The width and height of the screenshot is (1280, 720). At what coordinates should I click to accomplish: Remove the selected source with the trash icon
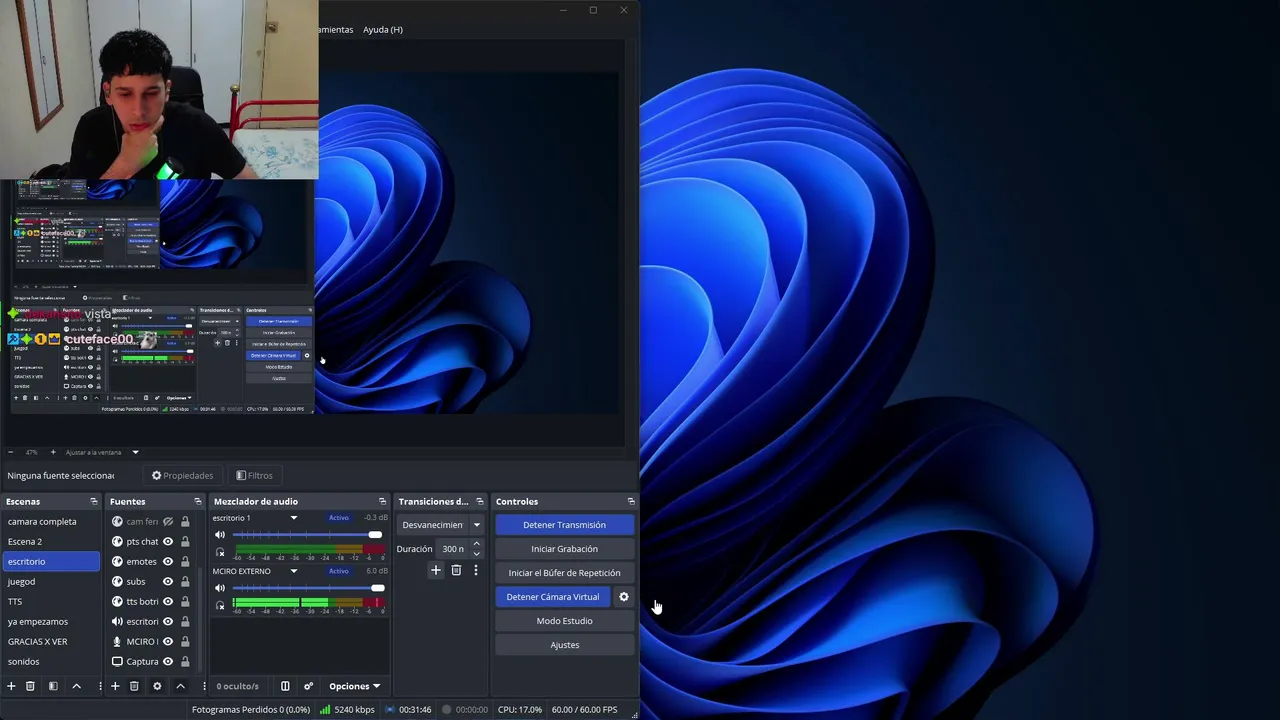(x=134, y=686)
